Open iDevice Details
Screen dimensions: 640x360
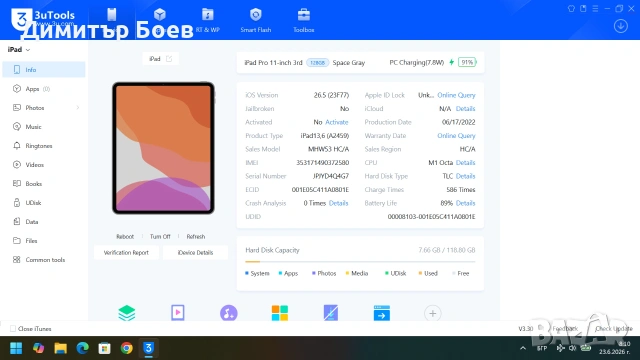(x=195, y=252)
